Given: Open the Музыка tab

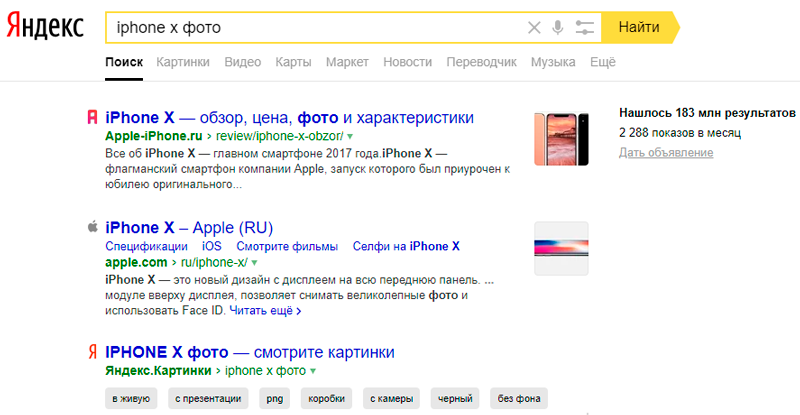Looking at the screenshot, I should 553,62.
